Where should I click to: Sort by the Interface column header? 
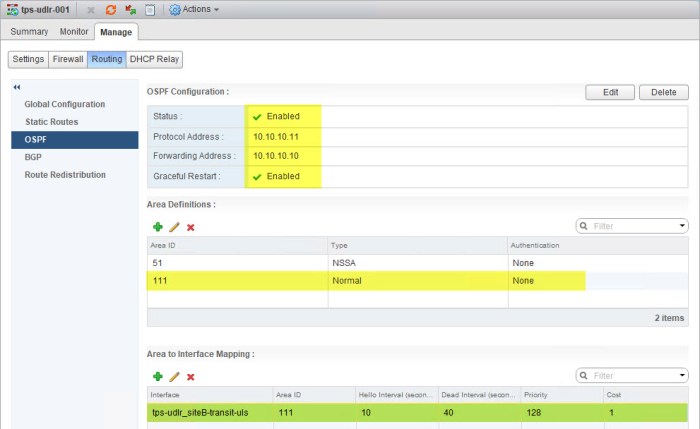[x=210, y=395]
